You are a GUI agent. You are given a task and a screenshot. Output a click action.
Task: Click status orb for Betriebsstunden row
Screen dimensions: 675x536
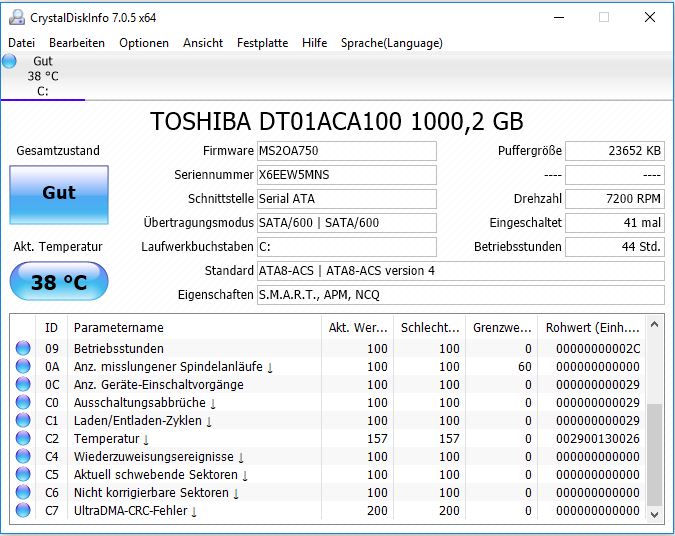[x=23, y=348]
